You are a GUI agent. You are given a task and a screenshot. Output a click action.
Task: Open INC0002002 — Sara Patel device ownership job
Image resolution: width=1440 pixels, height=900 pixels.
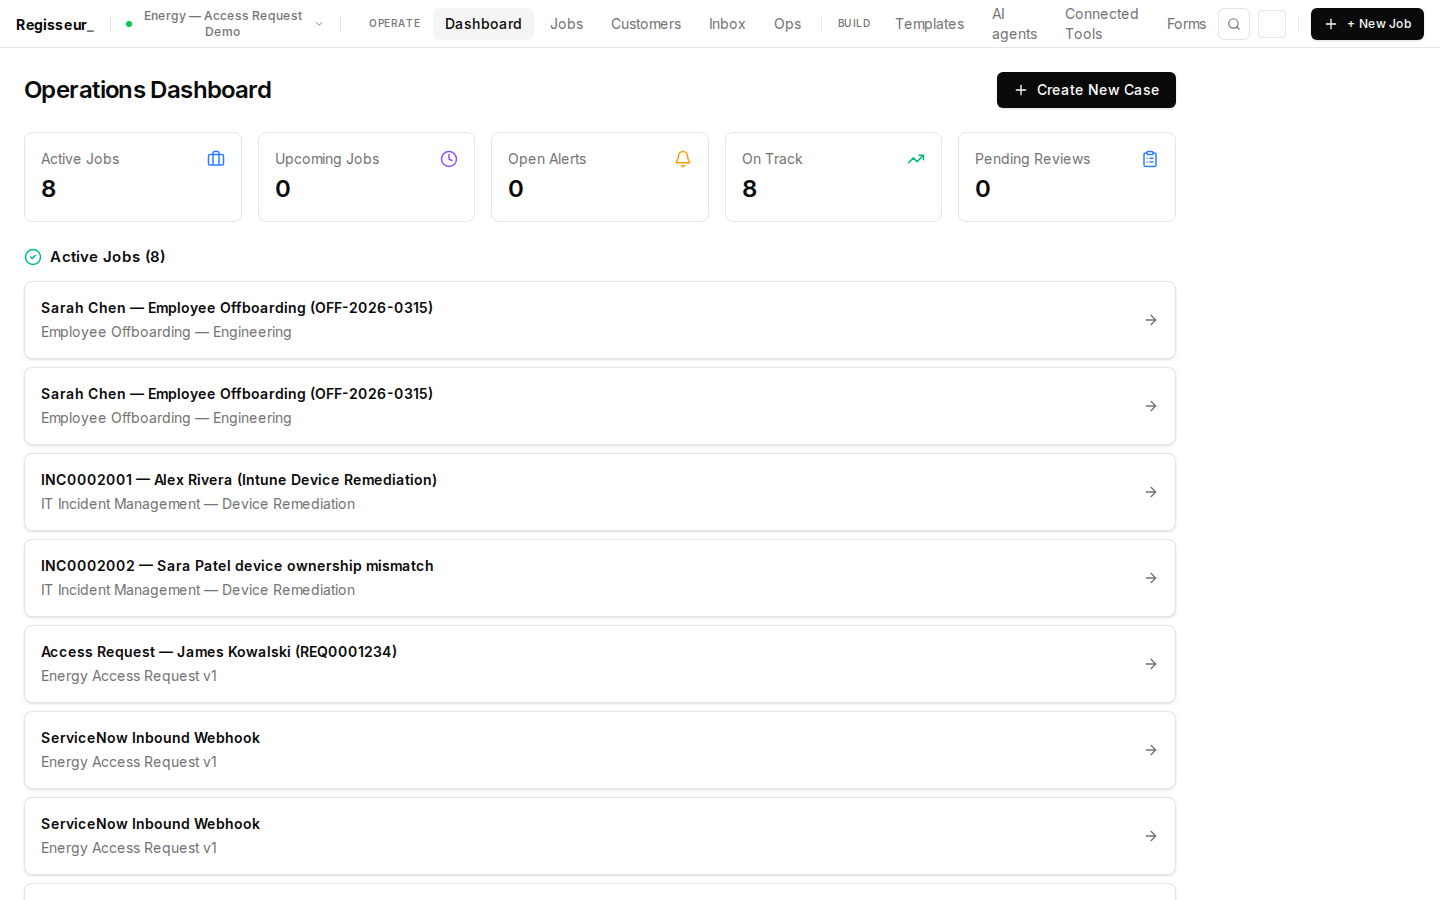[x=600, y=578]
